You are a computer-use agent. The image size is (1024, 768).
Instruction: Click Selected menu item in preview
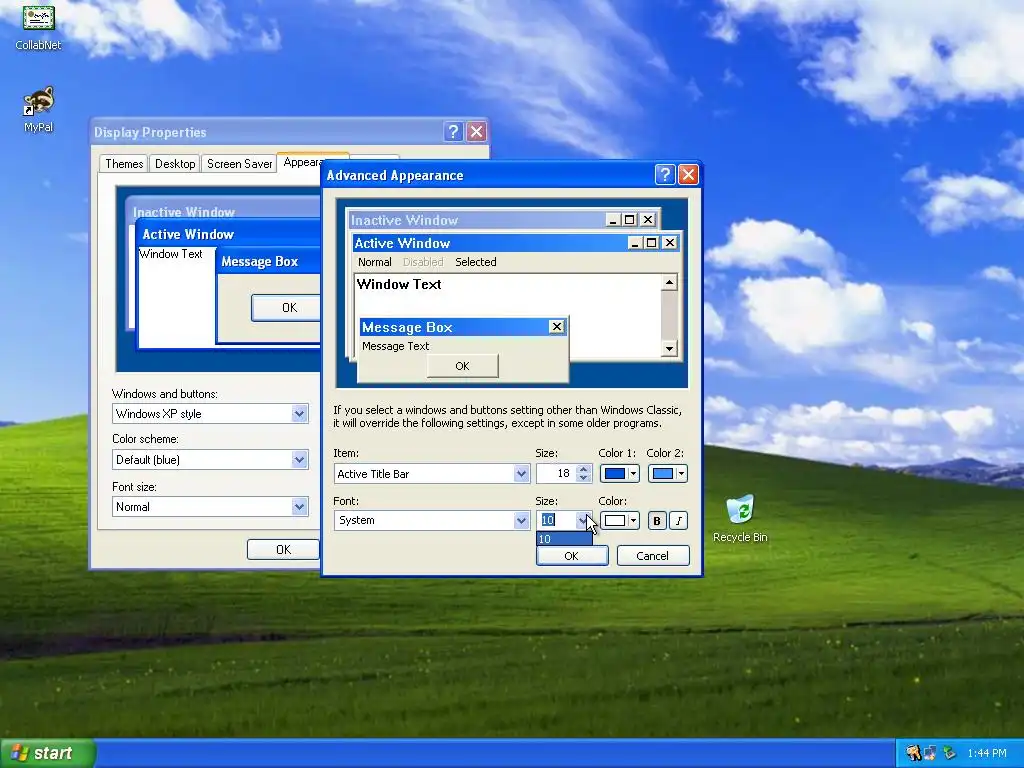pos(475,262)
